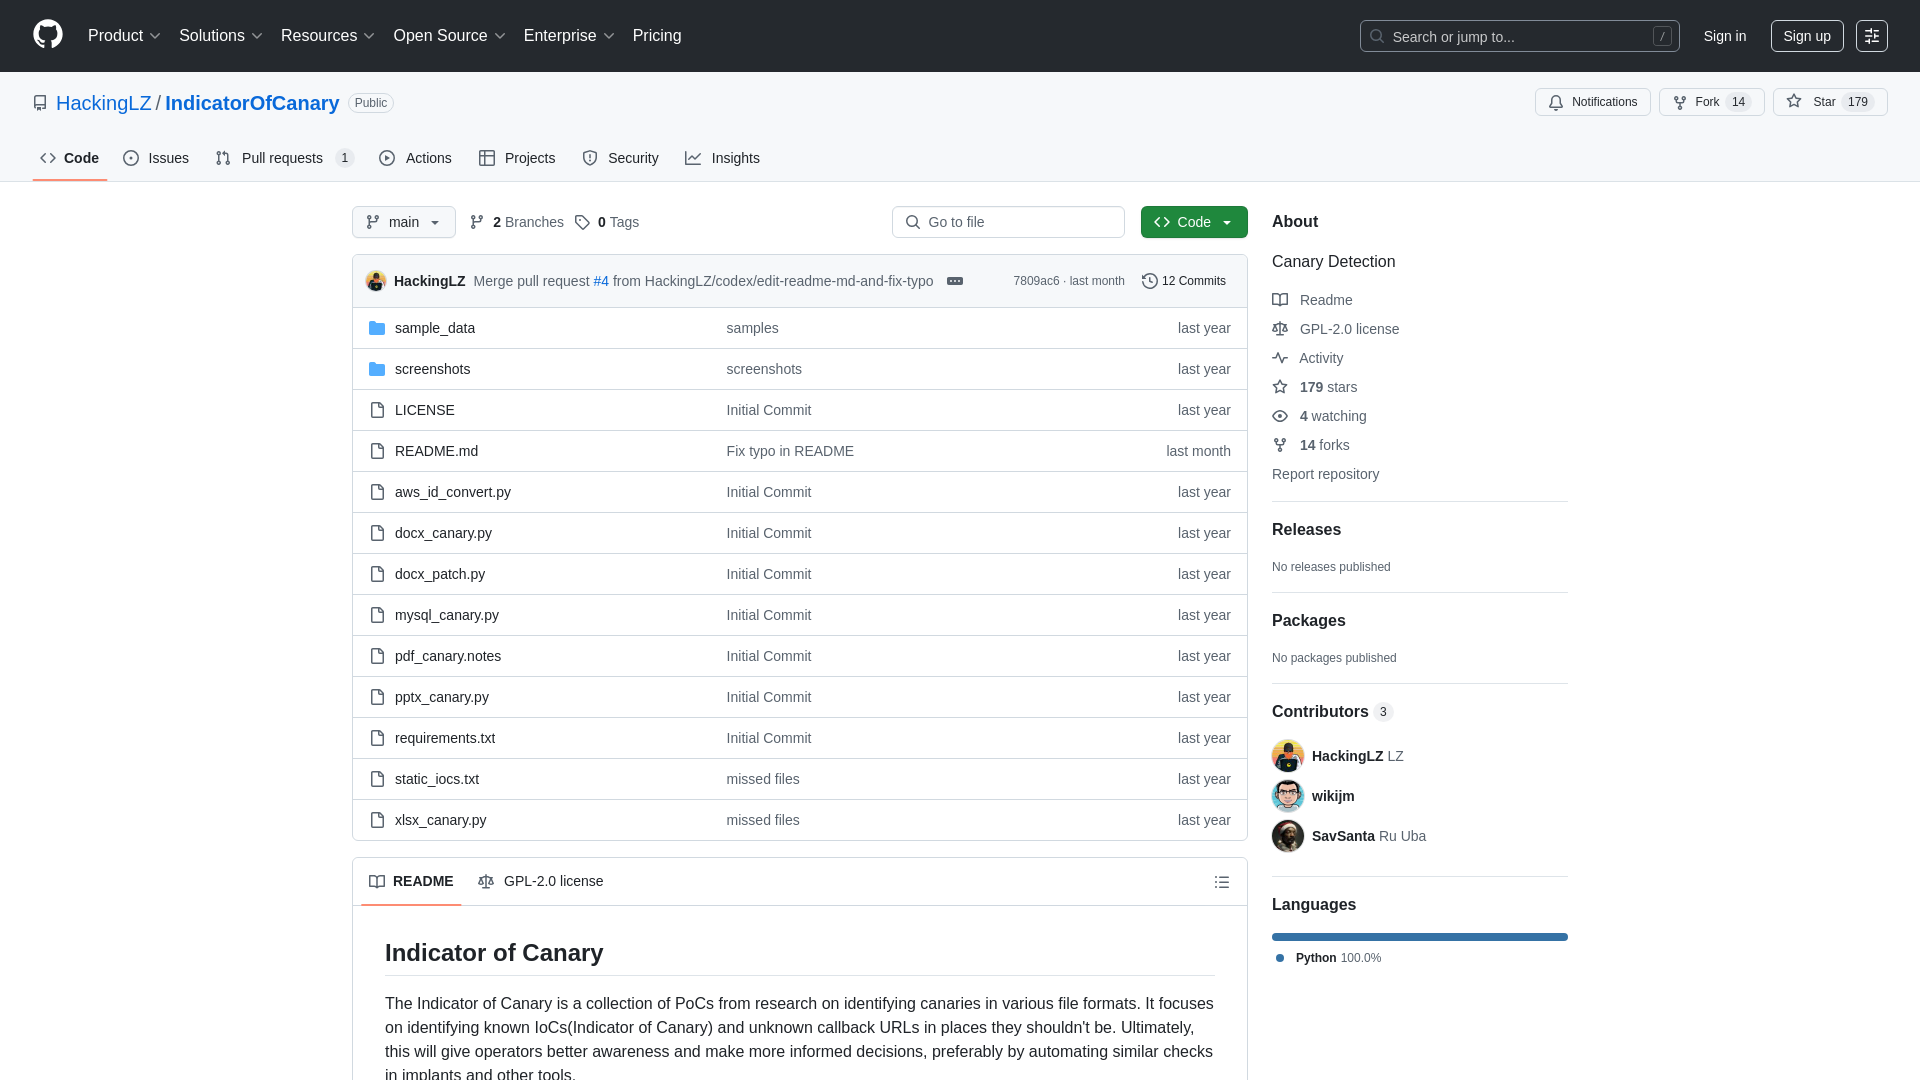Open the aws_id_convert.py file
The image size is (1920, 1080).
pos(453,492)
